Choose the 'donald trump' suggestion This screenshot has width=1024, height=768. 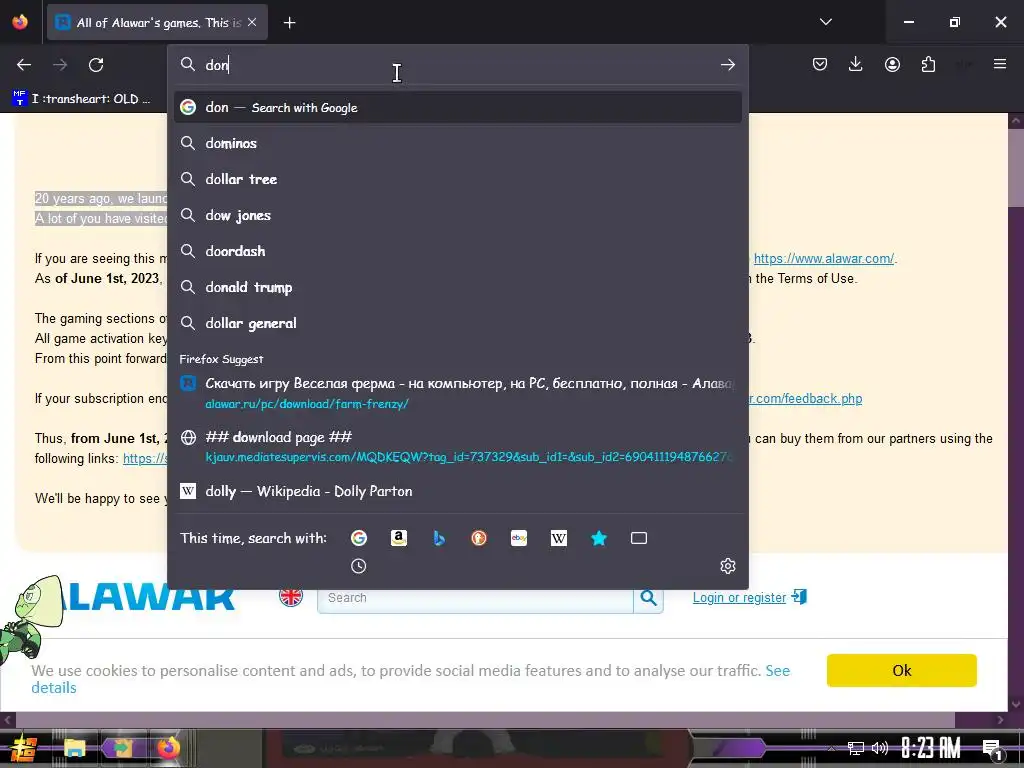pos(458,287)
